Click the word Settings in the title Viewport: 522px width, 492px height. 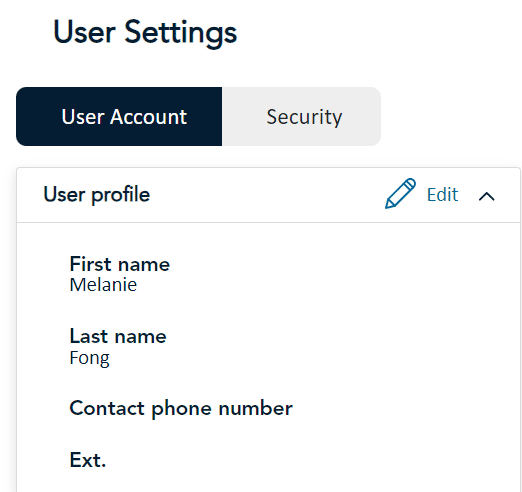pyautogui.click(x=181, y=35)
